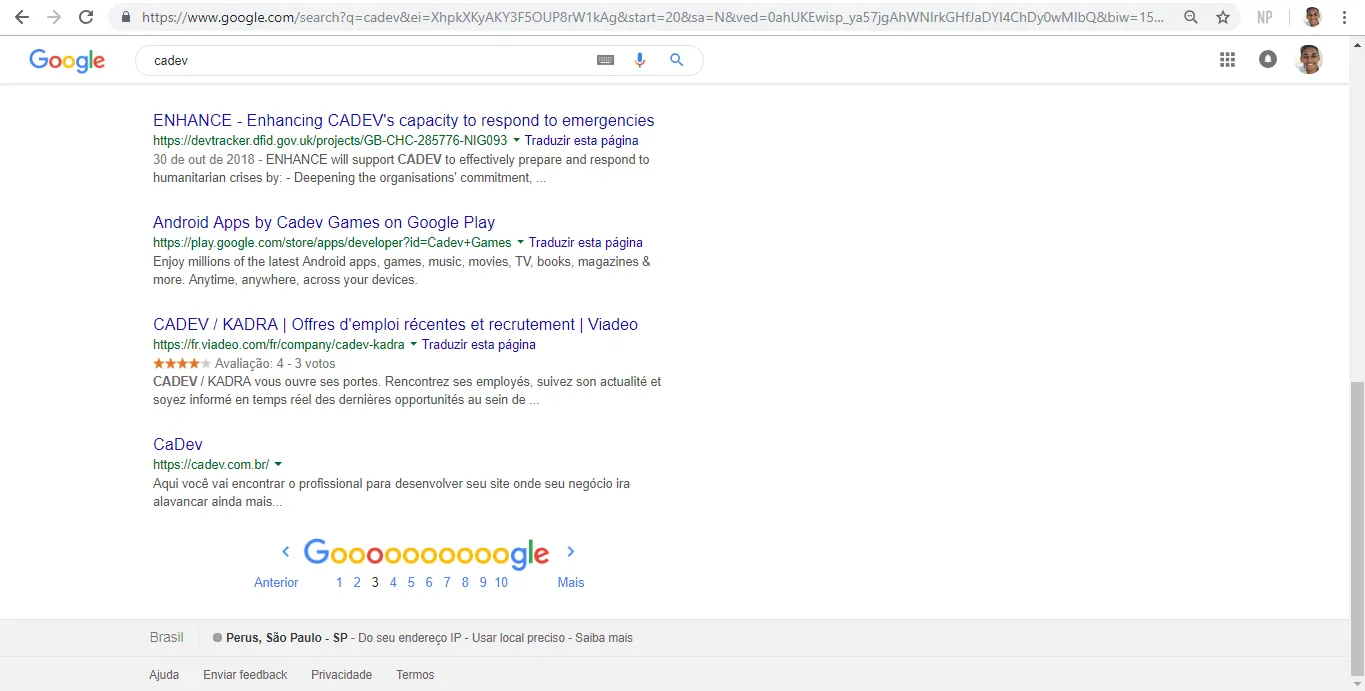Image resolution: width=1365 pixels, height=691 pixels.
Task: Click the Google account profile picture
Action: click(x=1309, y=59)
